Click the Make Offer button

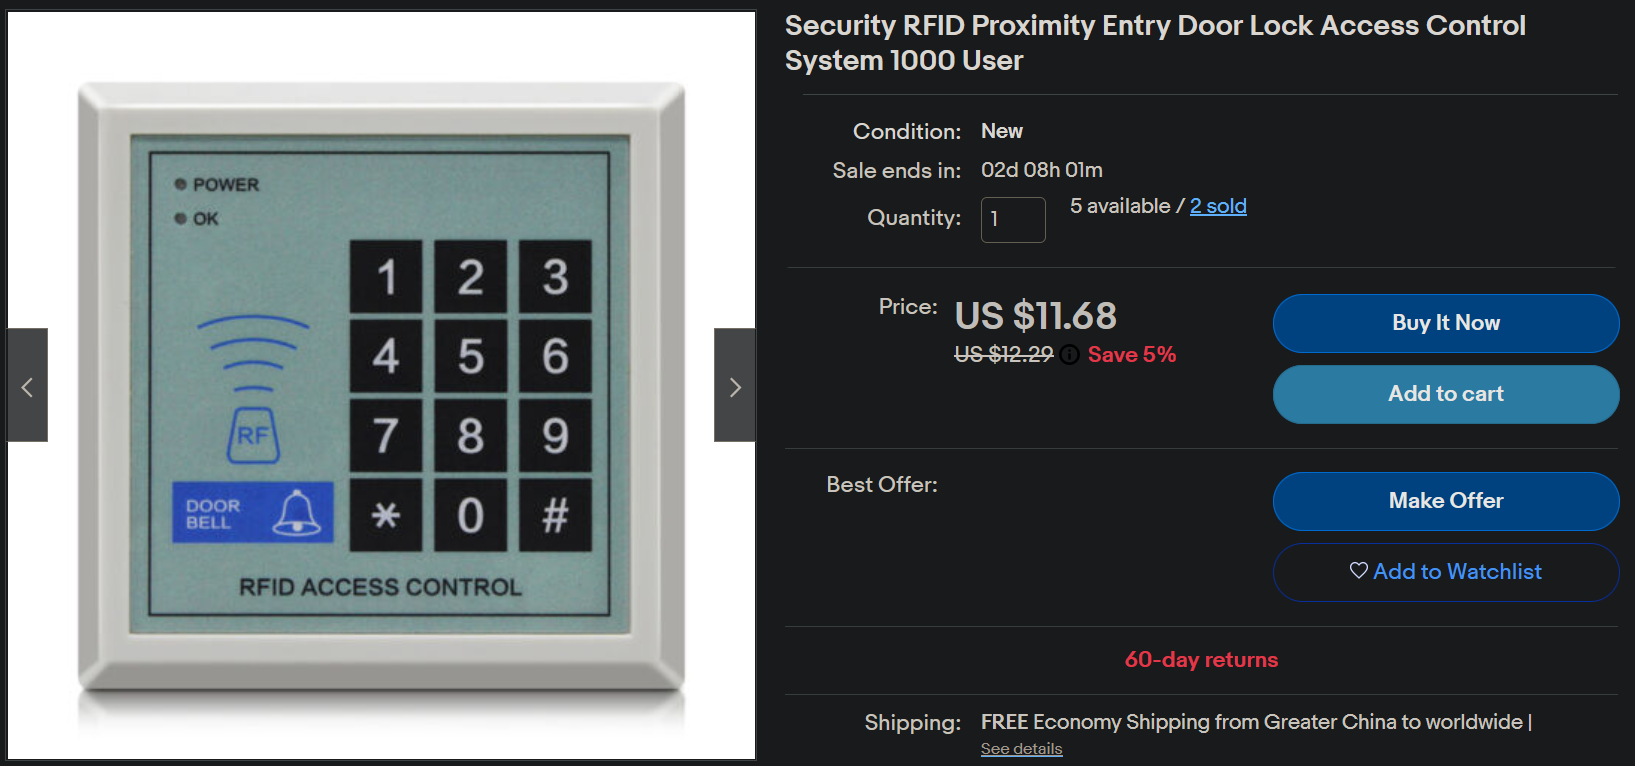[x=1445, y=501]
